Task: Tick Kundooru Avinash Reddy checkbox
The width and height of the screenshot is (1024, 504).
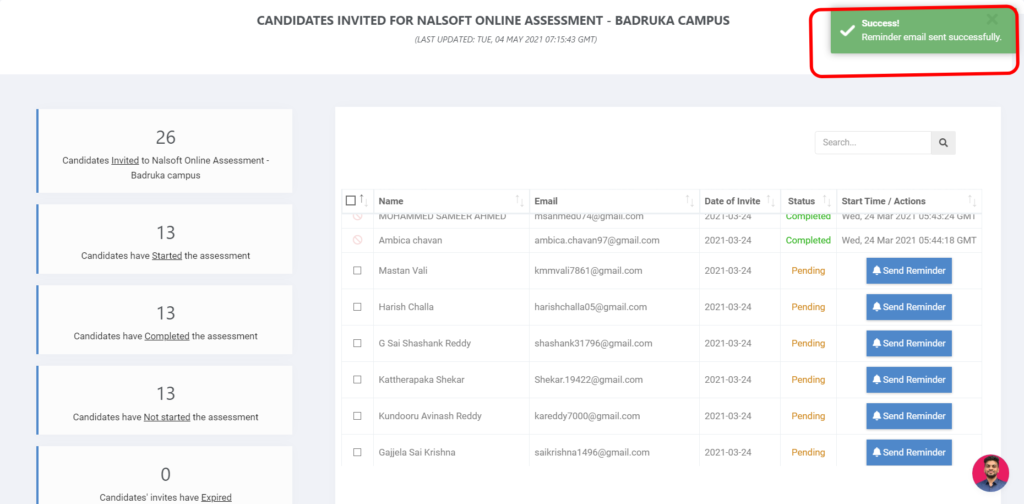Action: 357,416
